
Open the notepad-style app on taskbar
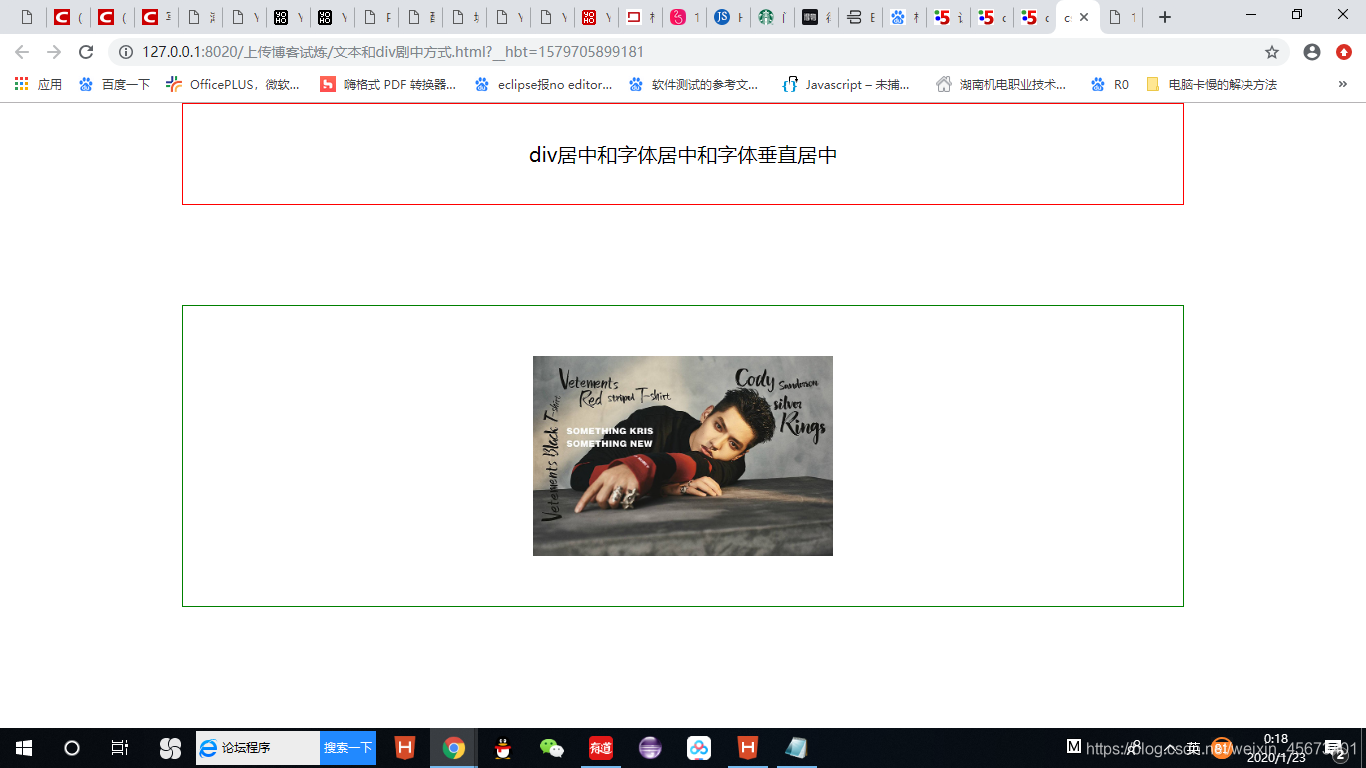pyautogui.click(x=797, y=748)
